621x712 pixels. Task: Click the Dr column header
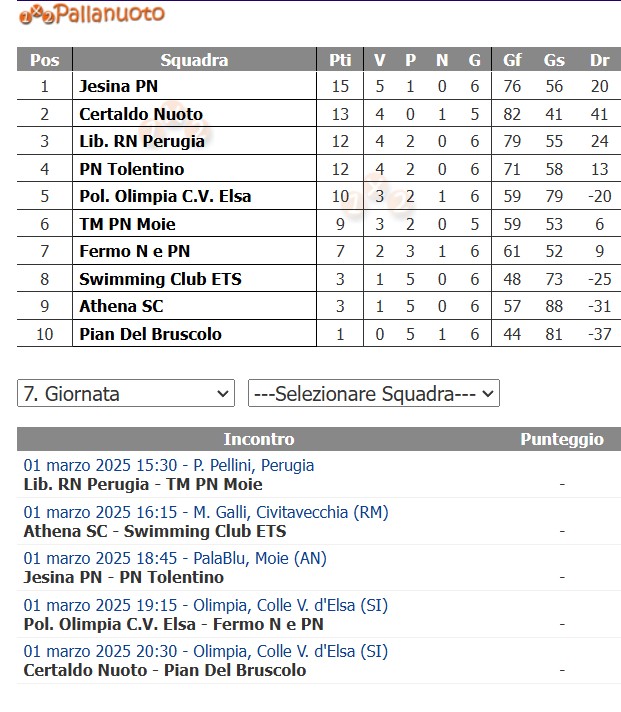click(x=599, y=60)
